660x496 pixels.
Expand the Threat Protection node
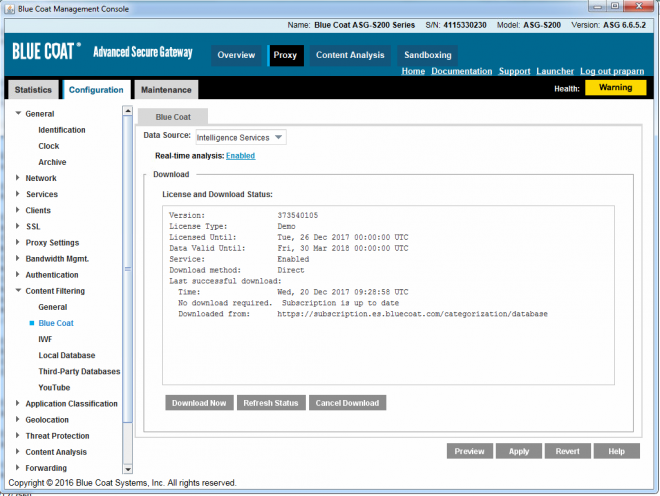coord(17,435)
